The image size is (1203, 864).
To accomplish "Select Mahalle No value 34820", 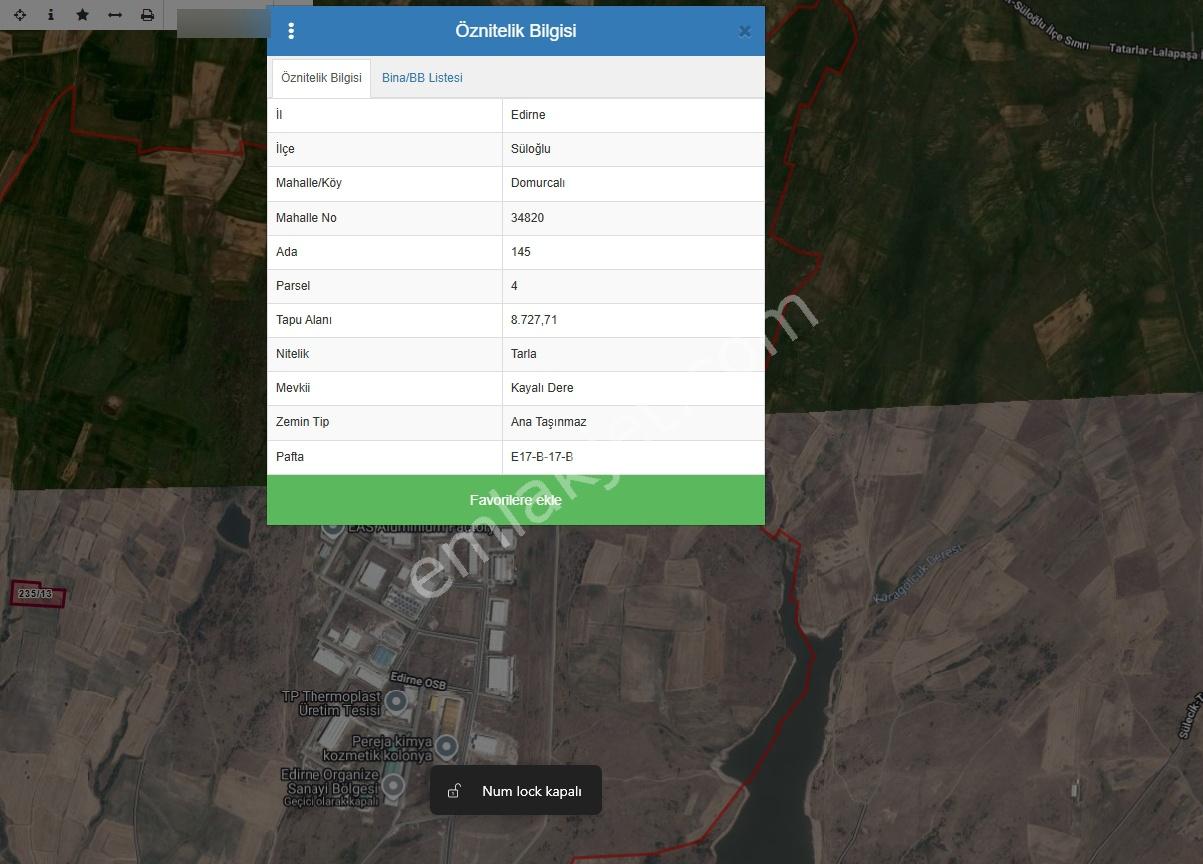I will coord(527,218).
